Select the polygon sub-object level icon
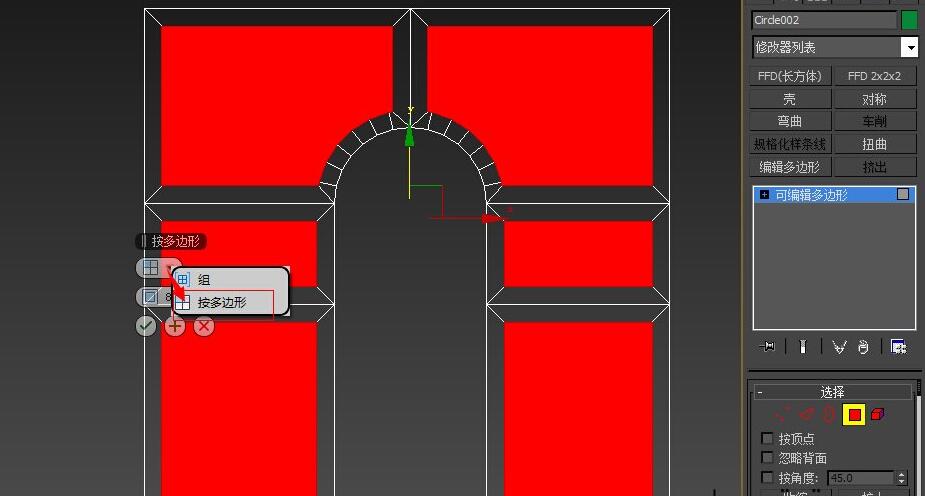Image resolution: width=925 pixels, height=496 pixels. (x=854, y=415)
